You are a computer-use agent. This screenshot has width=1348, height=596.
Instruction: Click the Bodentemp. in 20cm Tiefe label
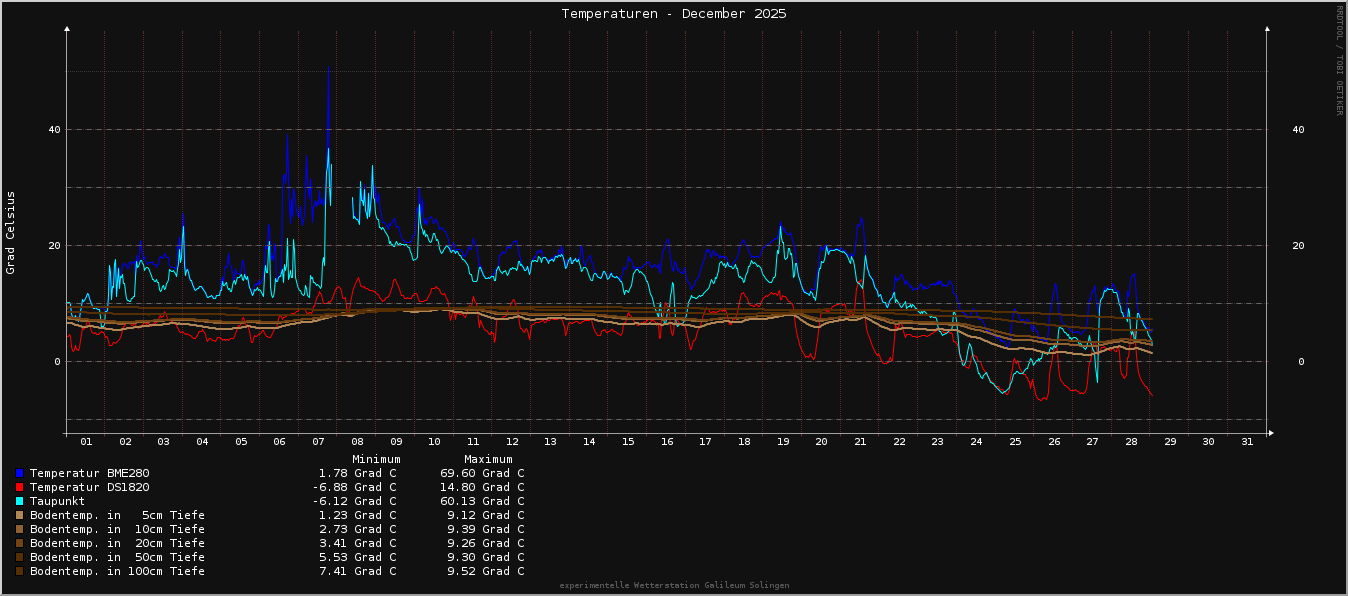coord(117,543)
